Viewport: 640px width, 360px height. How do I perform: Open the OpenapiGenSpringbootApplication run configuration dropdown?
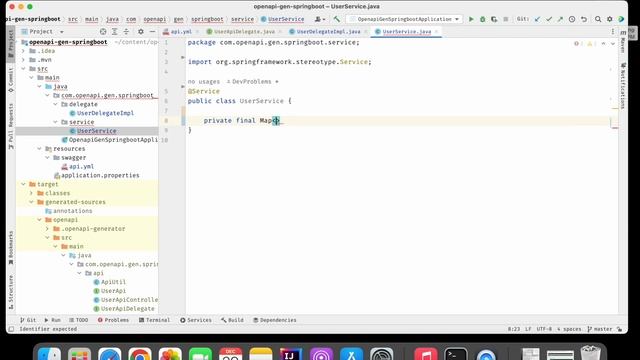[404, 19]
